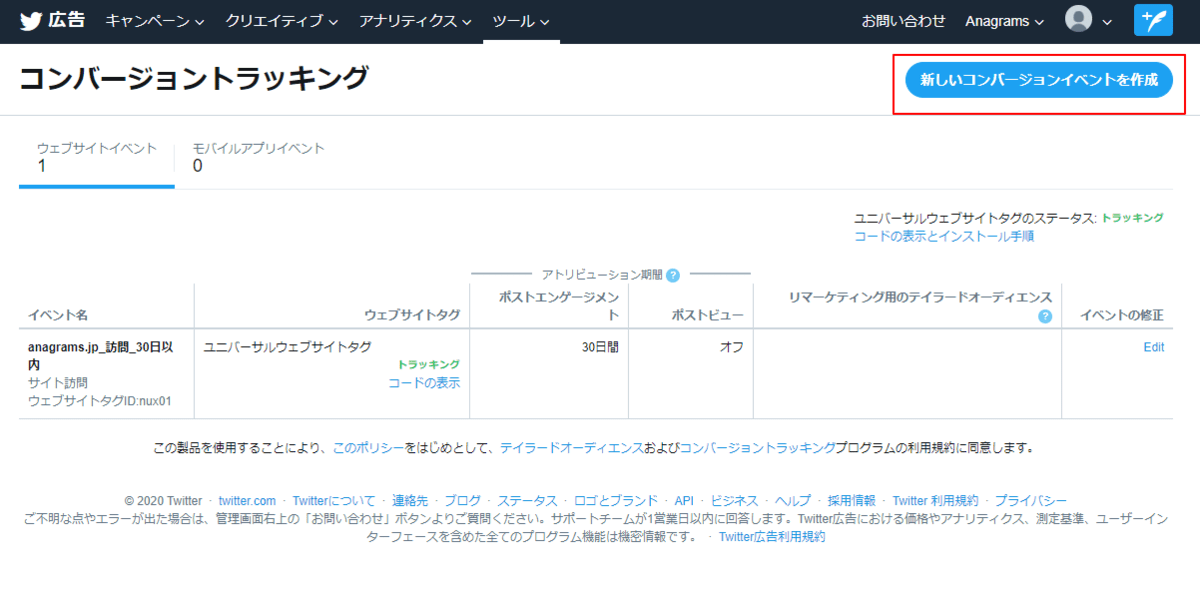Open the クリエイティブ dropdown menu

coord(282,21)
